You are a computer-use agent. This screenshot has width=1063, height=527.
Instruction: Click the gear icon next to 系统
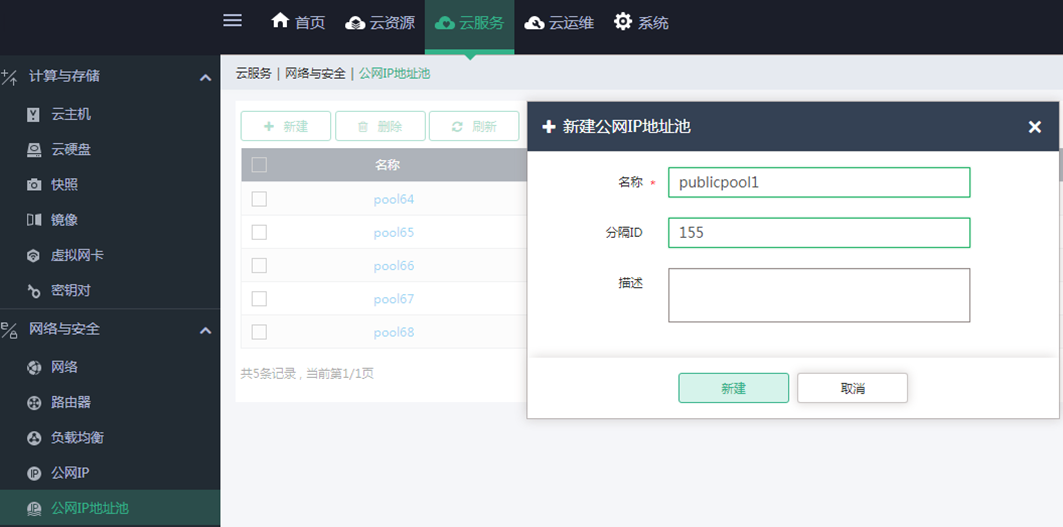622,22
